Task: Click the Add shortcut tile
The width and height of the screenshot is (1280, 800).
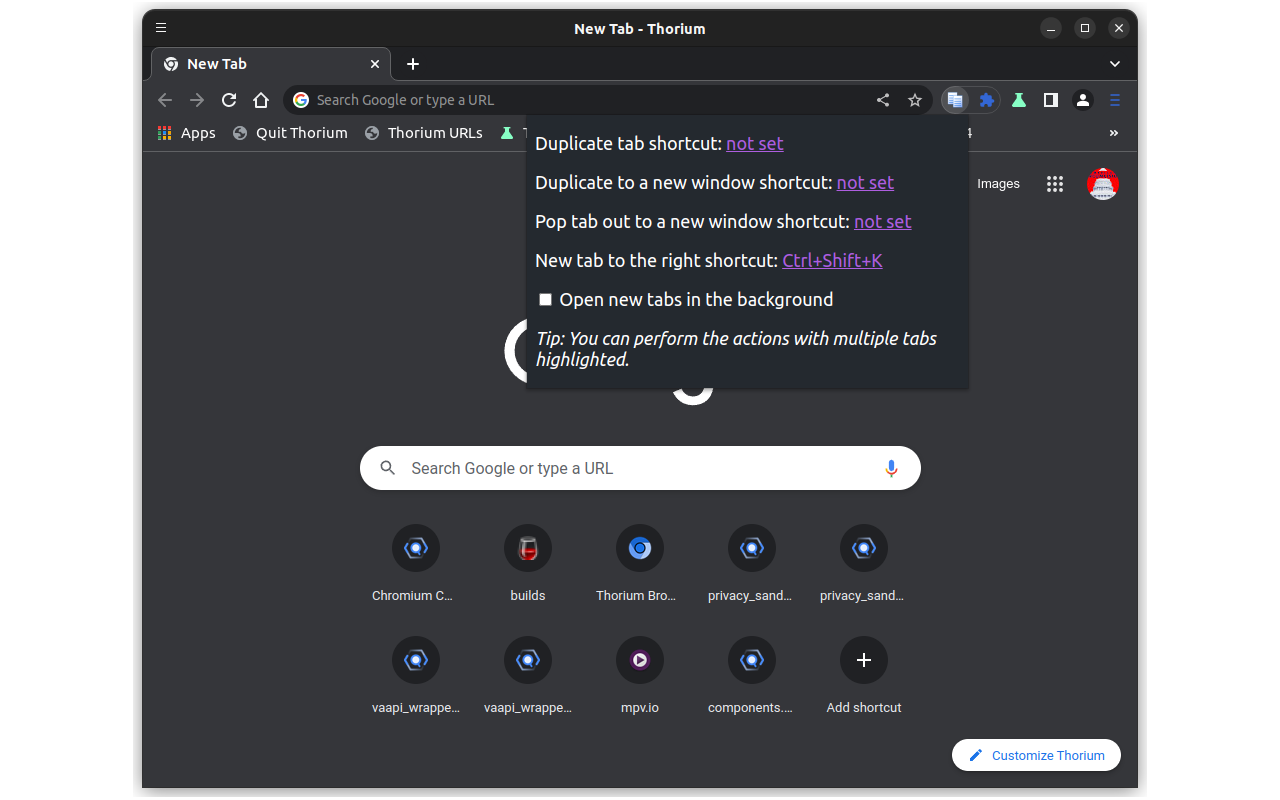Action: [864, 677]
